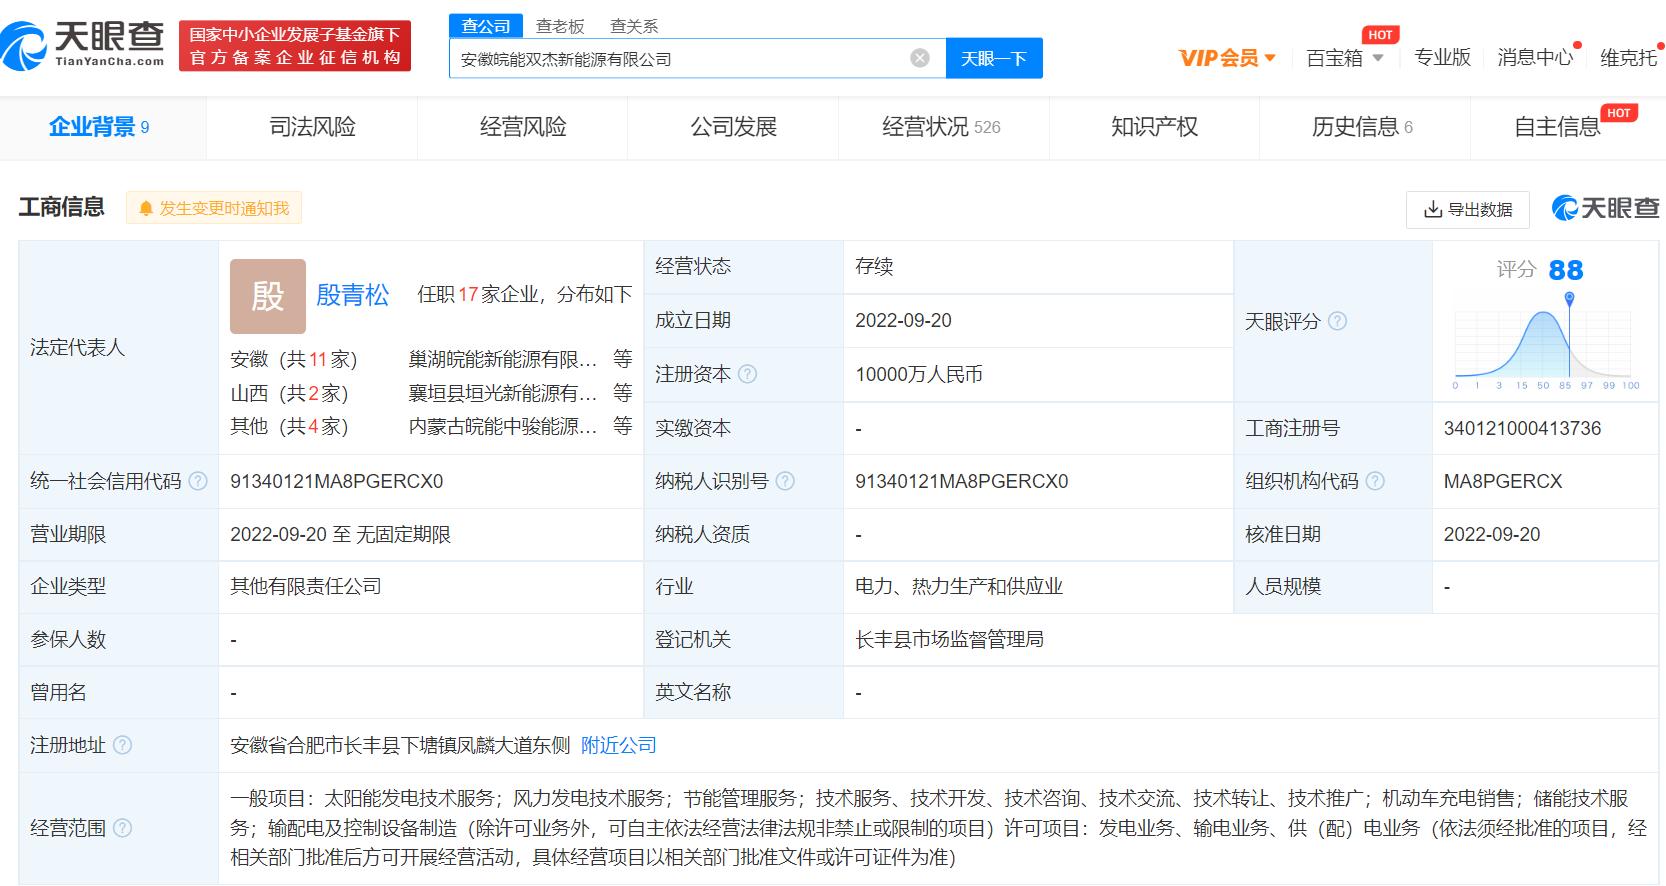Open 内蒙古皖能中骏能源 company link
The width and height of the screenshot is (1666, 886).
coord(503,426)
